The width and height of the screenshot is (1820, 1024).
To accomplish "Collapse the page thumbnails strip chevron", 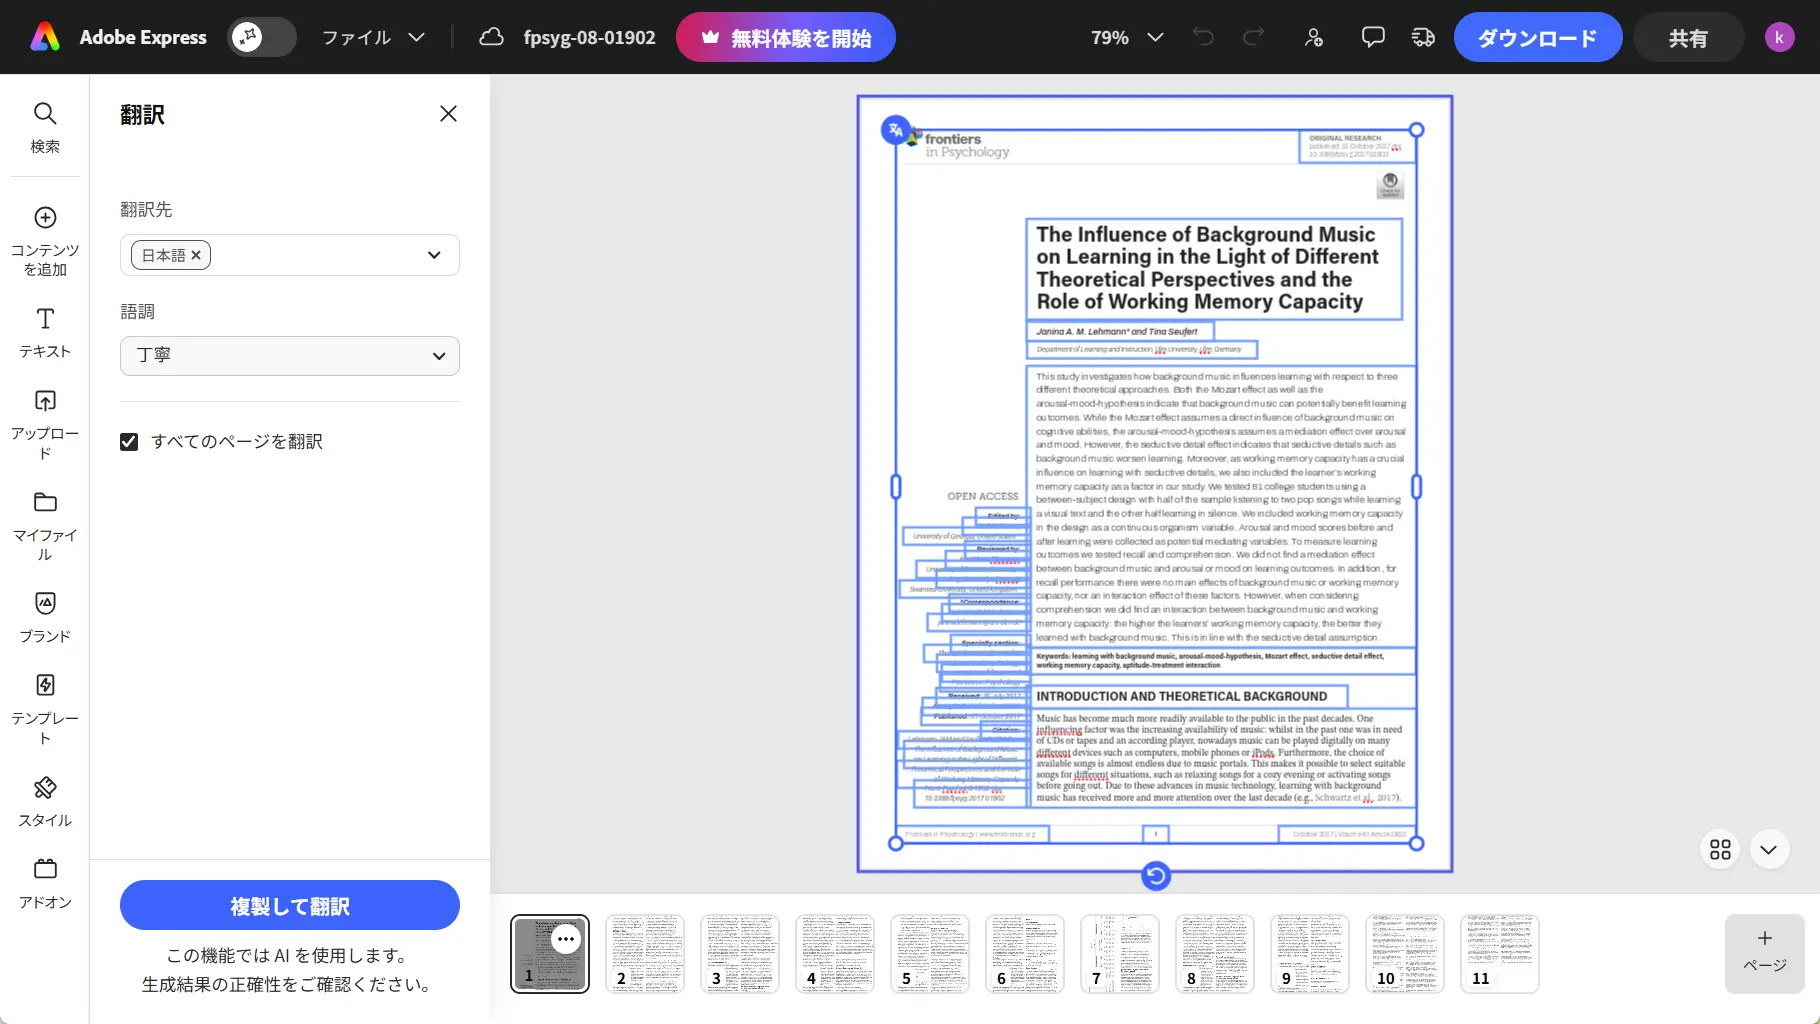I will (x=1769, y=850).
